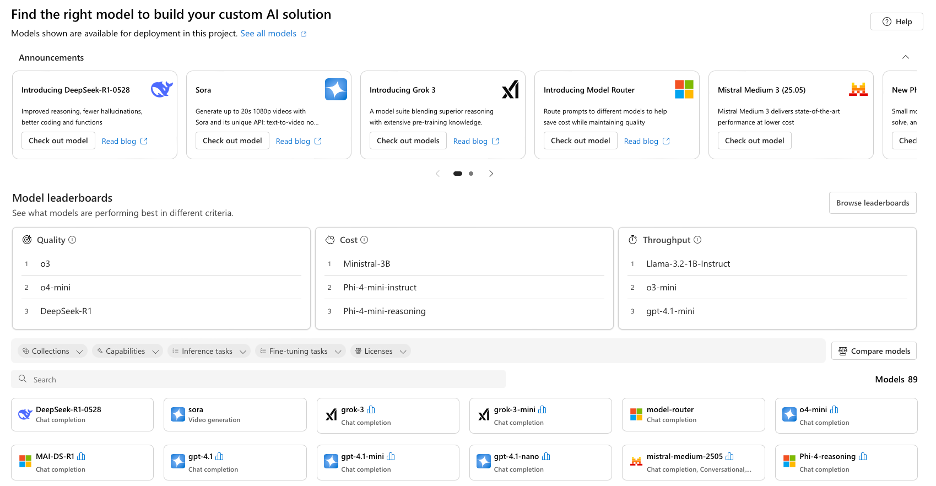The height and width of the screenshot is (486, 936).
Task: Click external link icon after See all models
Action: pos(303,34)
